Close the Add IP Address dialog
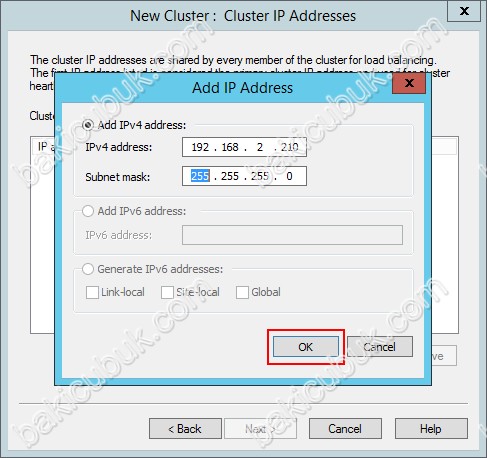This screenshot has width=487, height=458. click(x=409, y=83)
